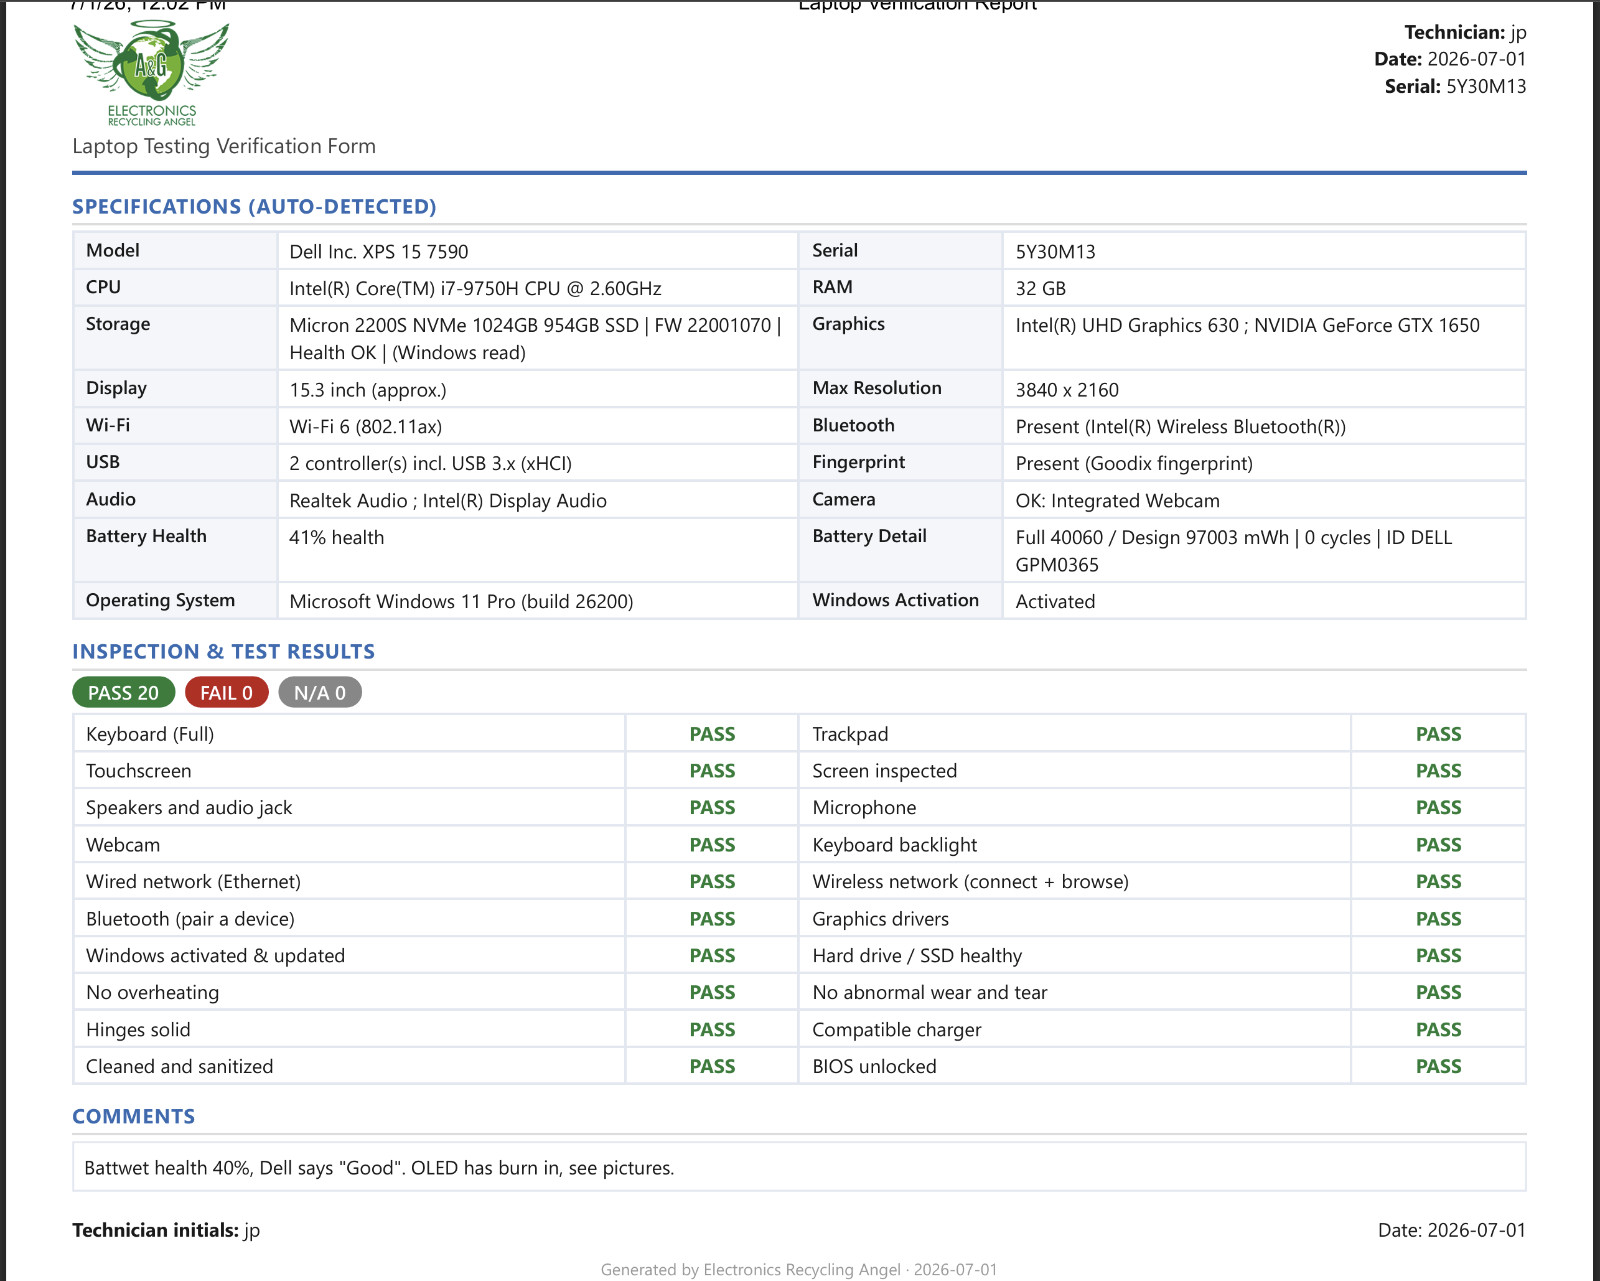The height and width of the screenshot is (1281, 1600).
Task: Click the serial value 5Y30M13 in the specifications table
Action: (x=1056, y=252)
